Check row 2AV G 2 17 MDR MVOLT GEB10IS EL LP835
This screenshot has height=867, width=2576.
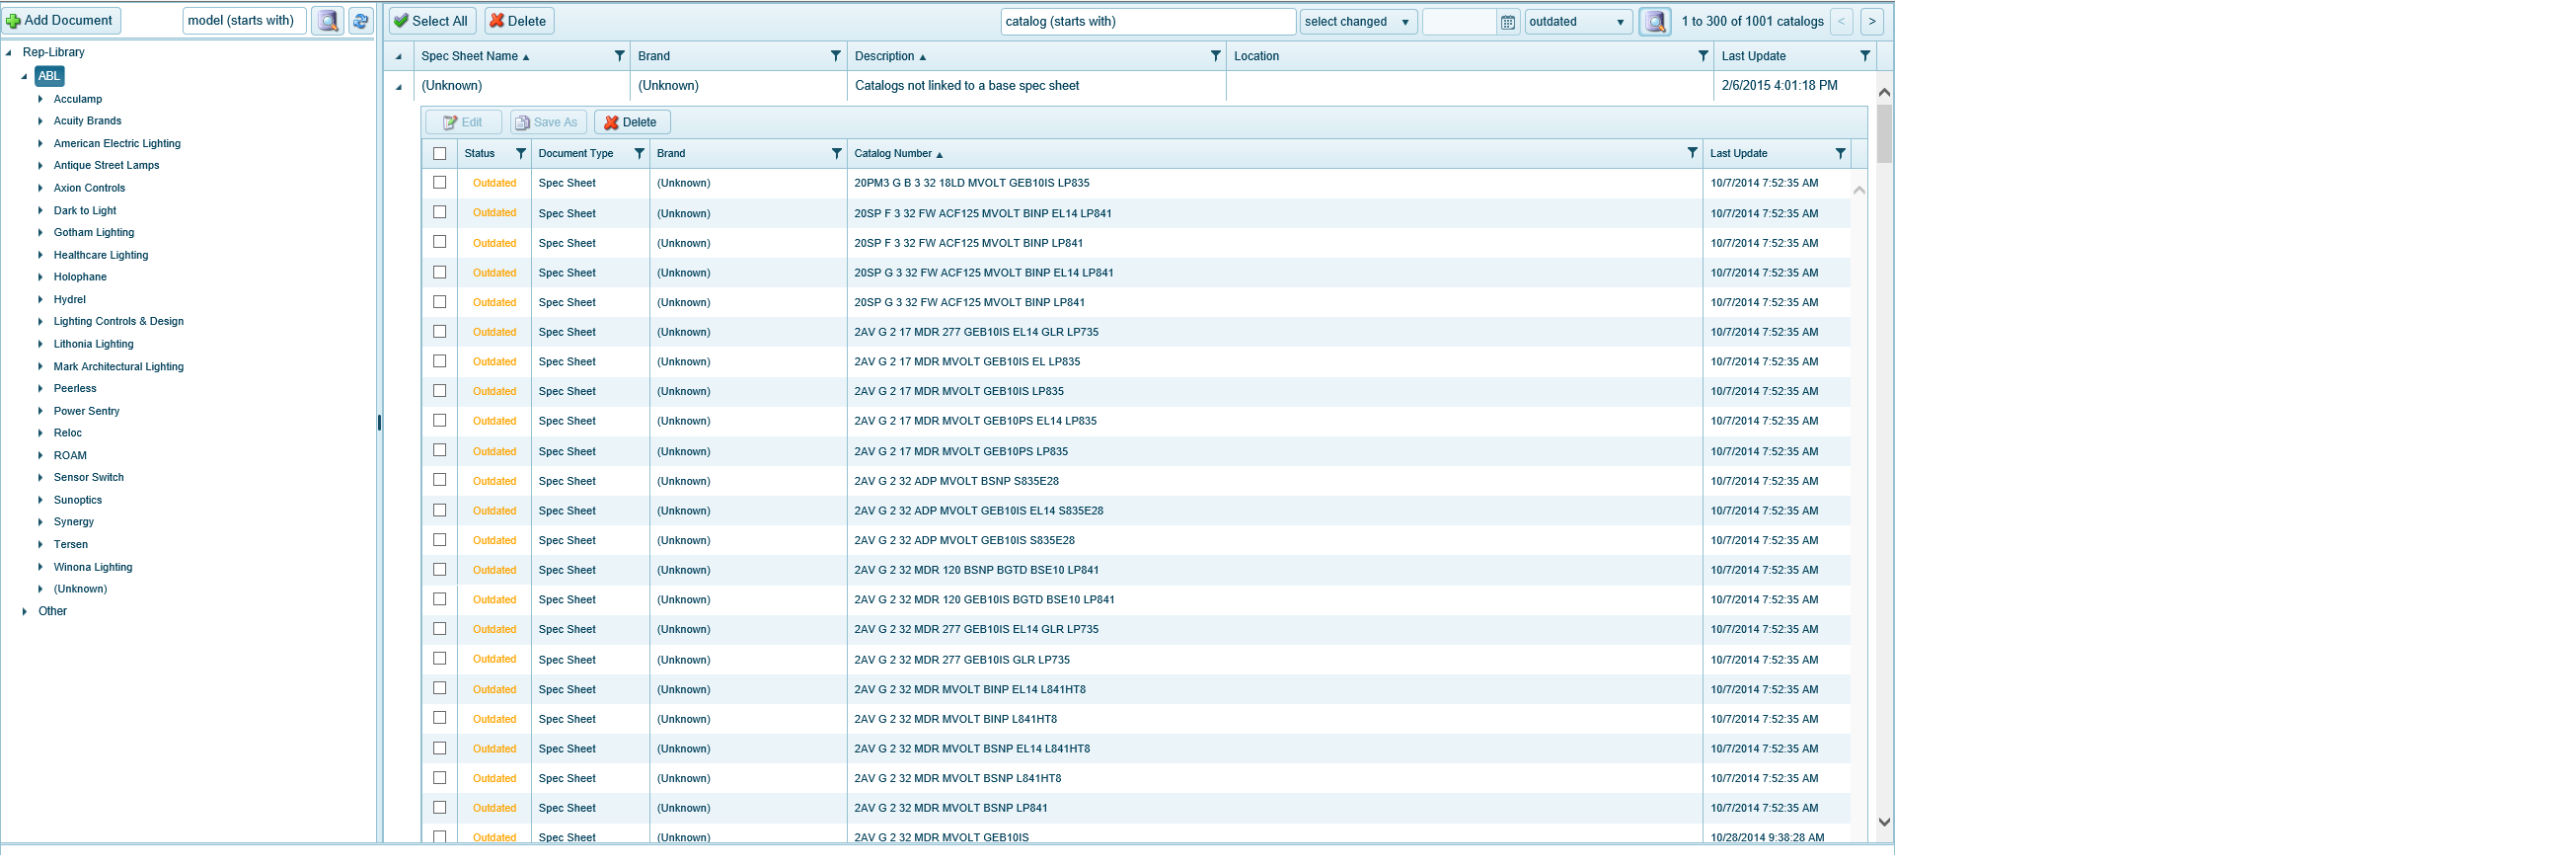click(x=439, y=362)
